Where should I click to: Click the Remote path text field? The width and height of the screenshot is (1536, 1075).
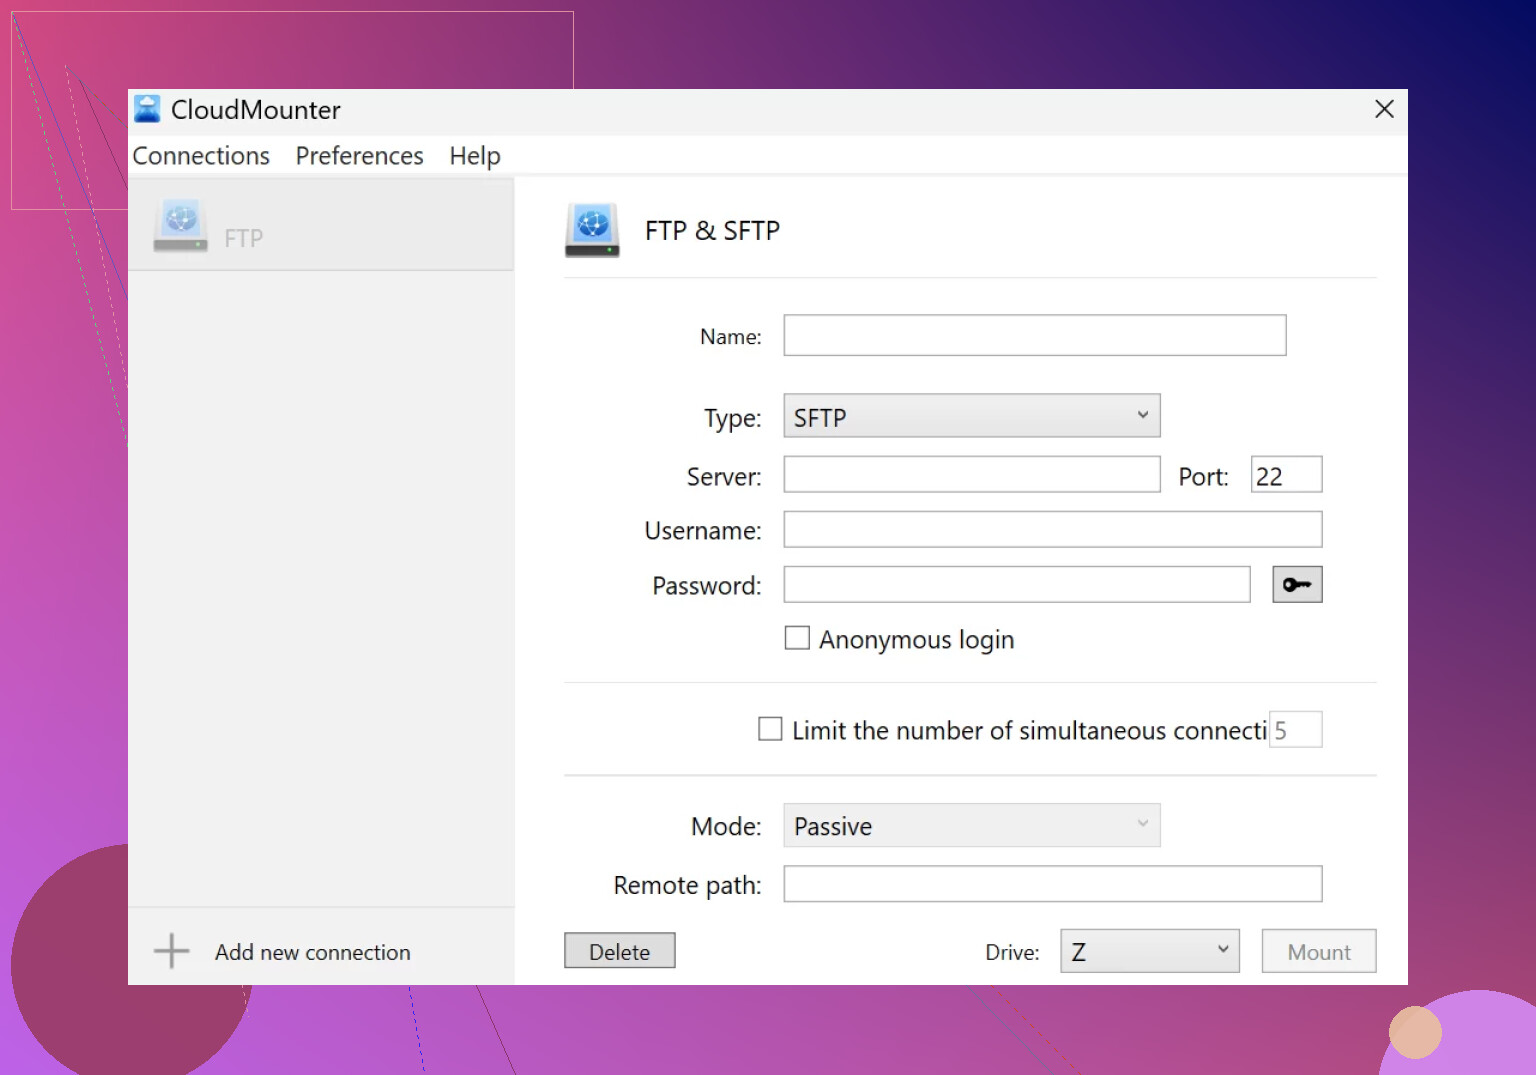coord(1052,884)
